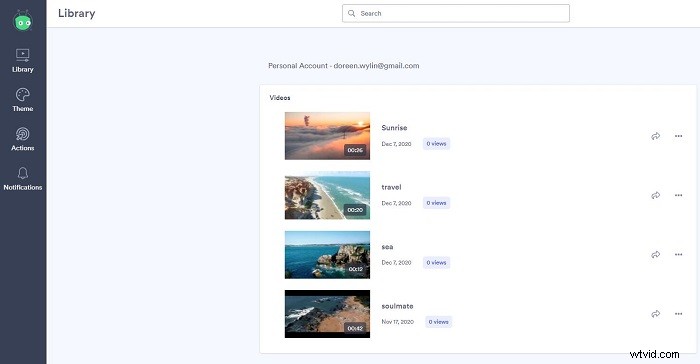Screen dimensions: 700x364
Task: Open more options for sea video
Action: point(679,255)
